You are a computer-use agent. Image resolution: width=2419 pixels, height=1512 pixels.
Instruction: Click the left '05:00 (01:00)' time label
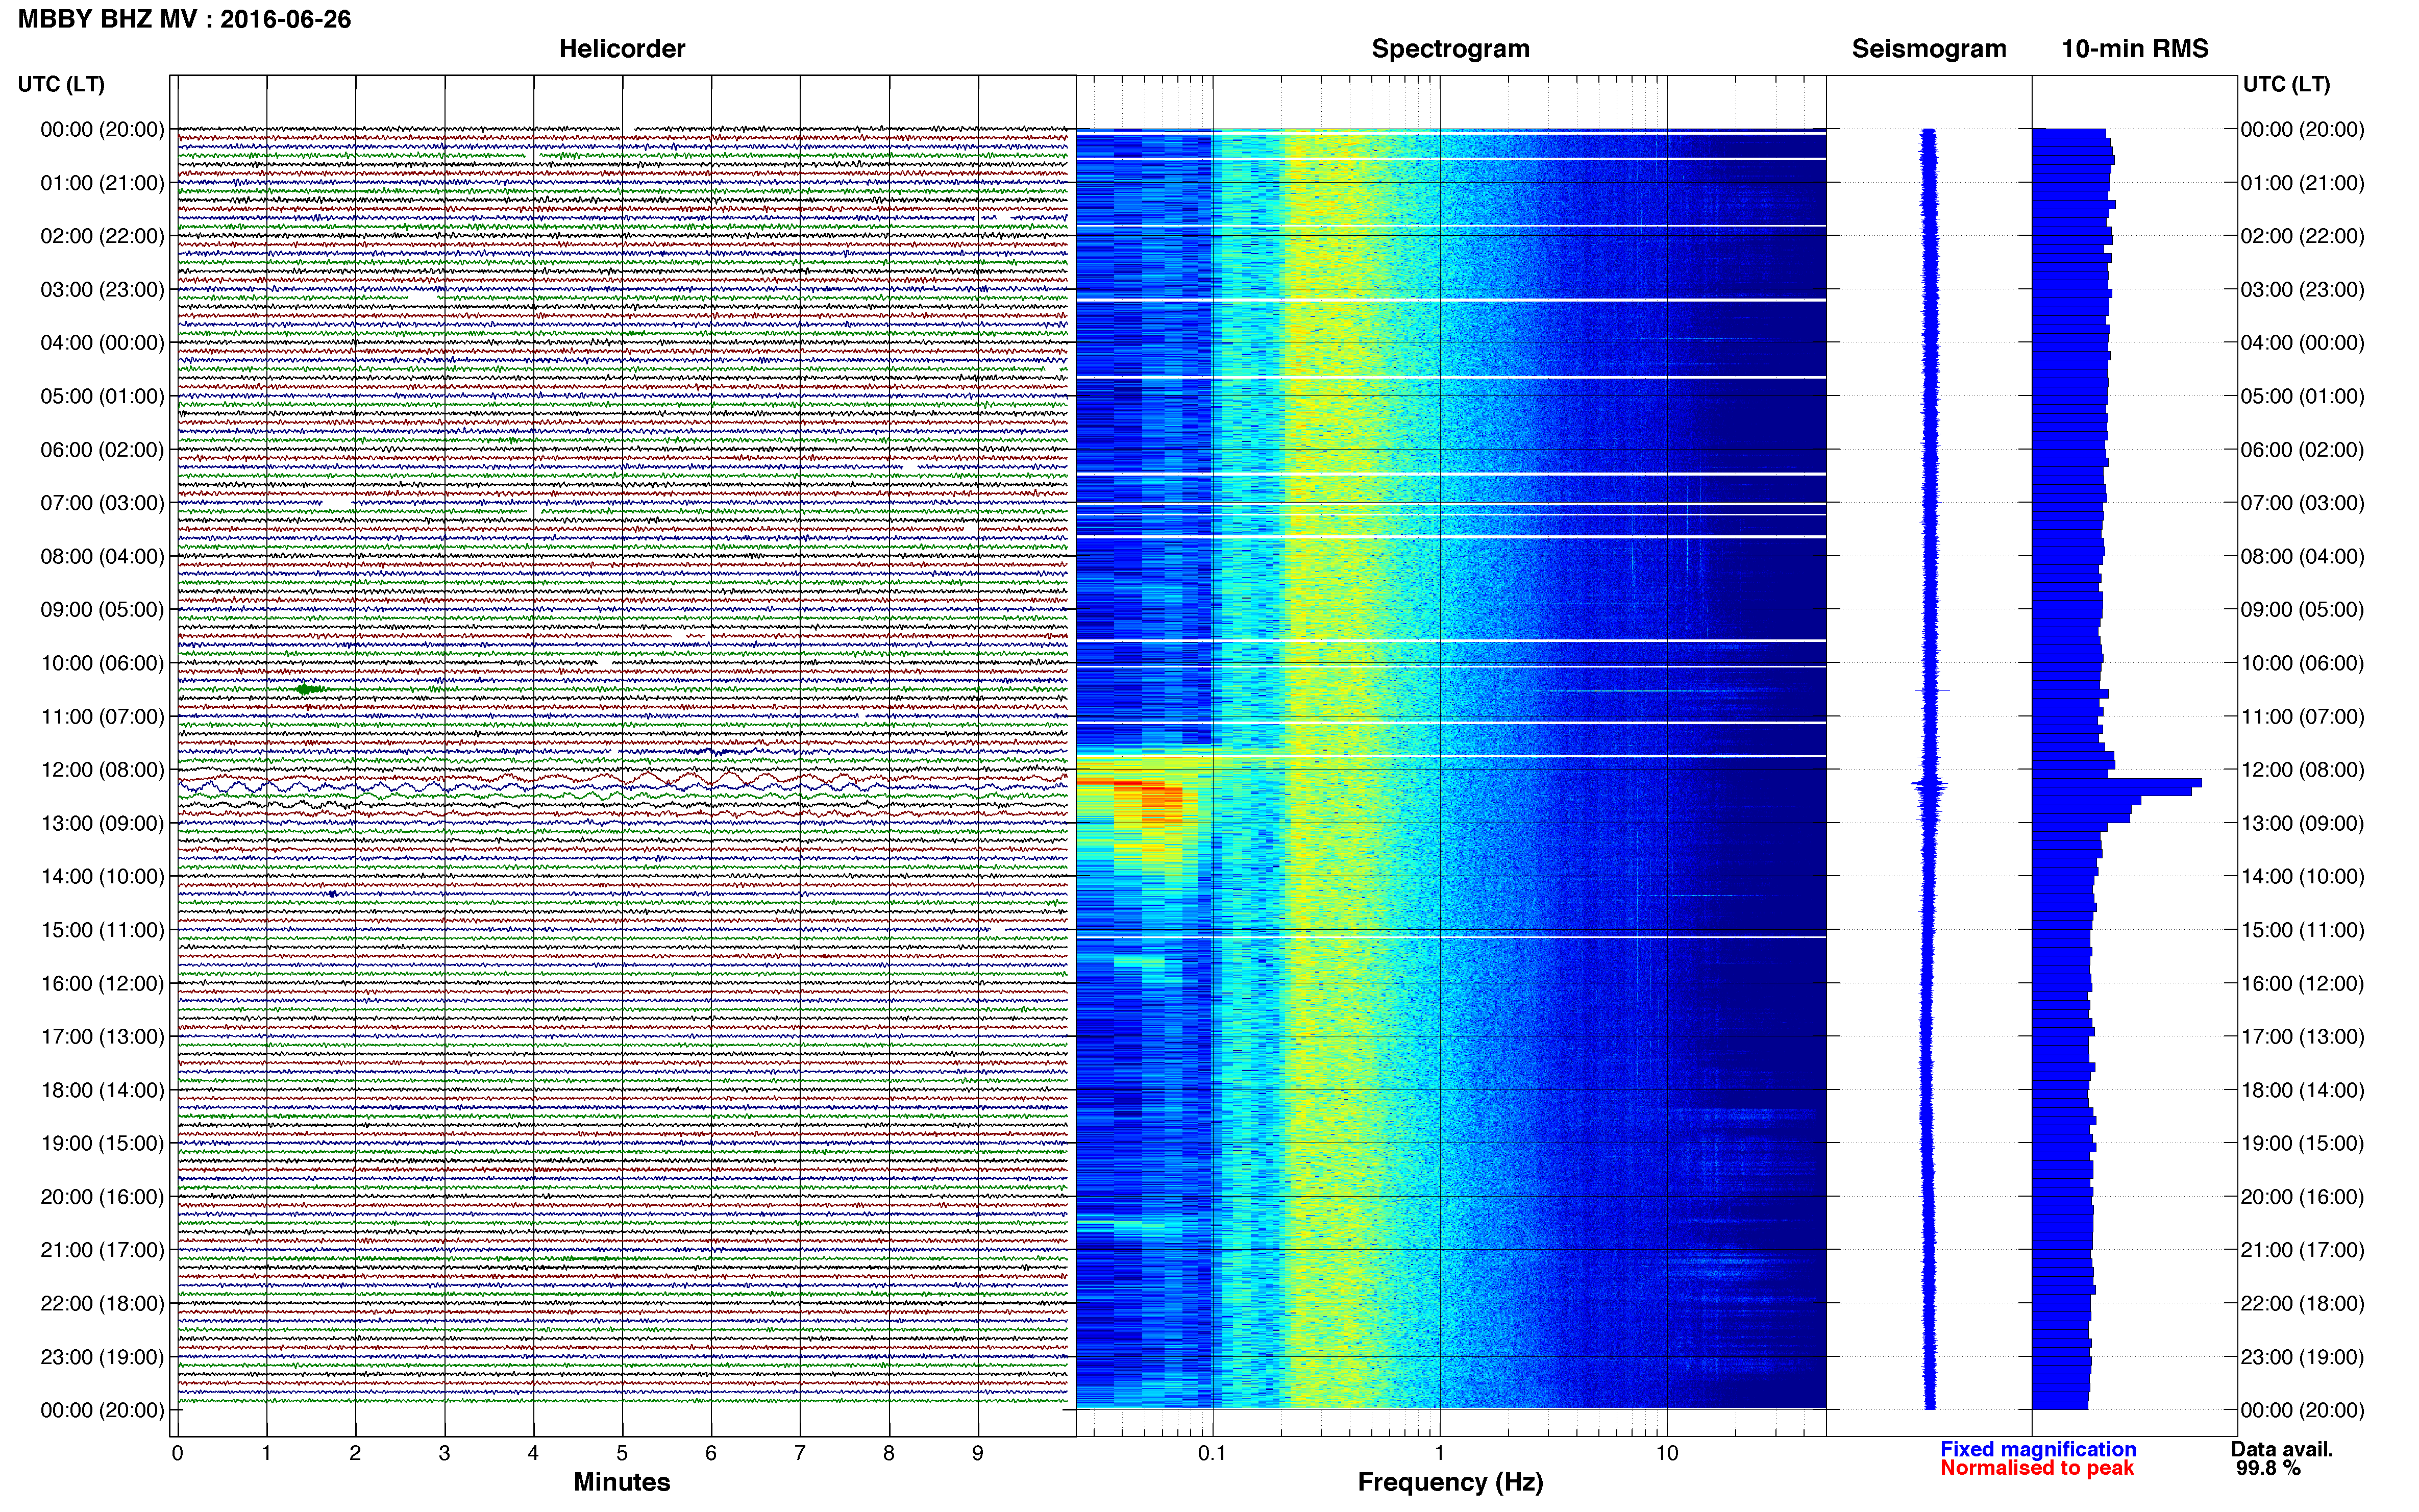click(102, 396)
